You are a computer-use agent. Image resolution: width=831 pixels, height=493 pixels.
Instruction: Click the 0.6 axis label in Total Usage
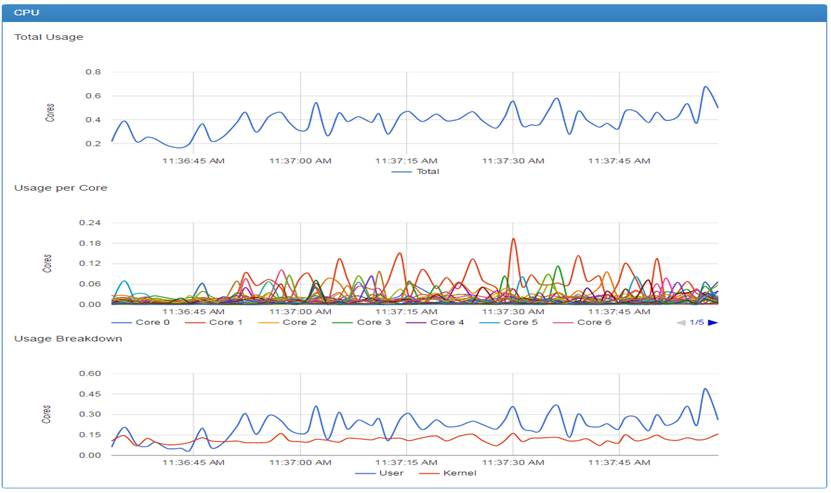pos(93,96)
